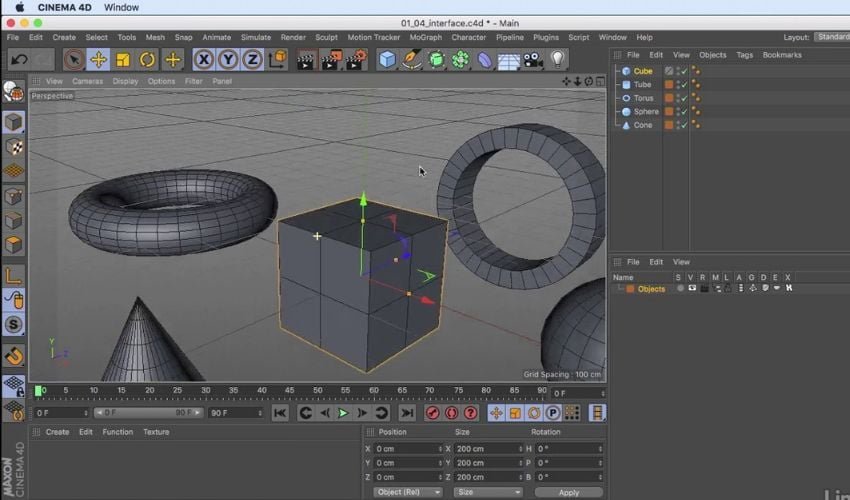This screenshot has height=500, width=850.
Task: Toggle Torus object enable checkmark
Action: (684, 98)
